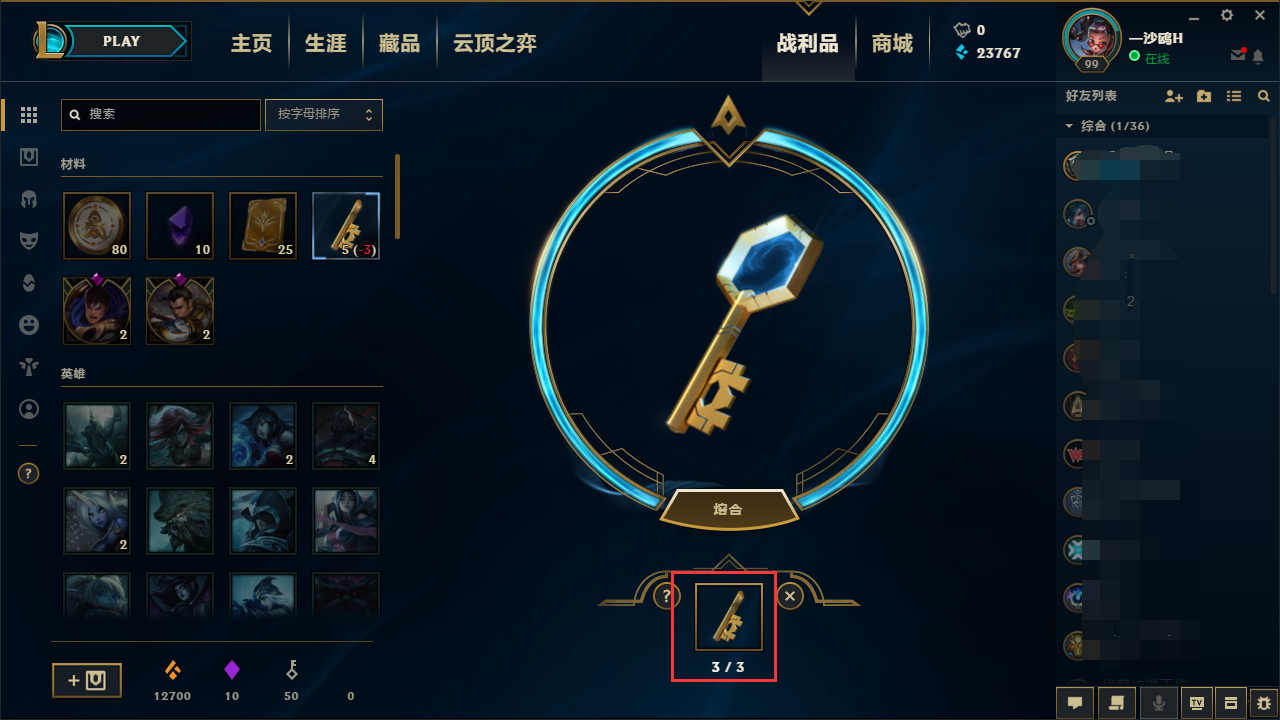Open the 按字母排序 sort dropdown

point(323,114)
